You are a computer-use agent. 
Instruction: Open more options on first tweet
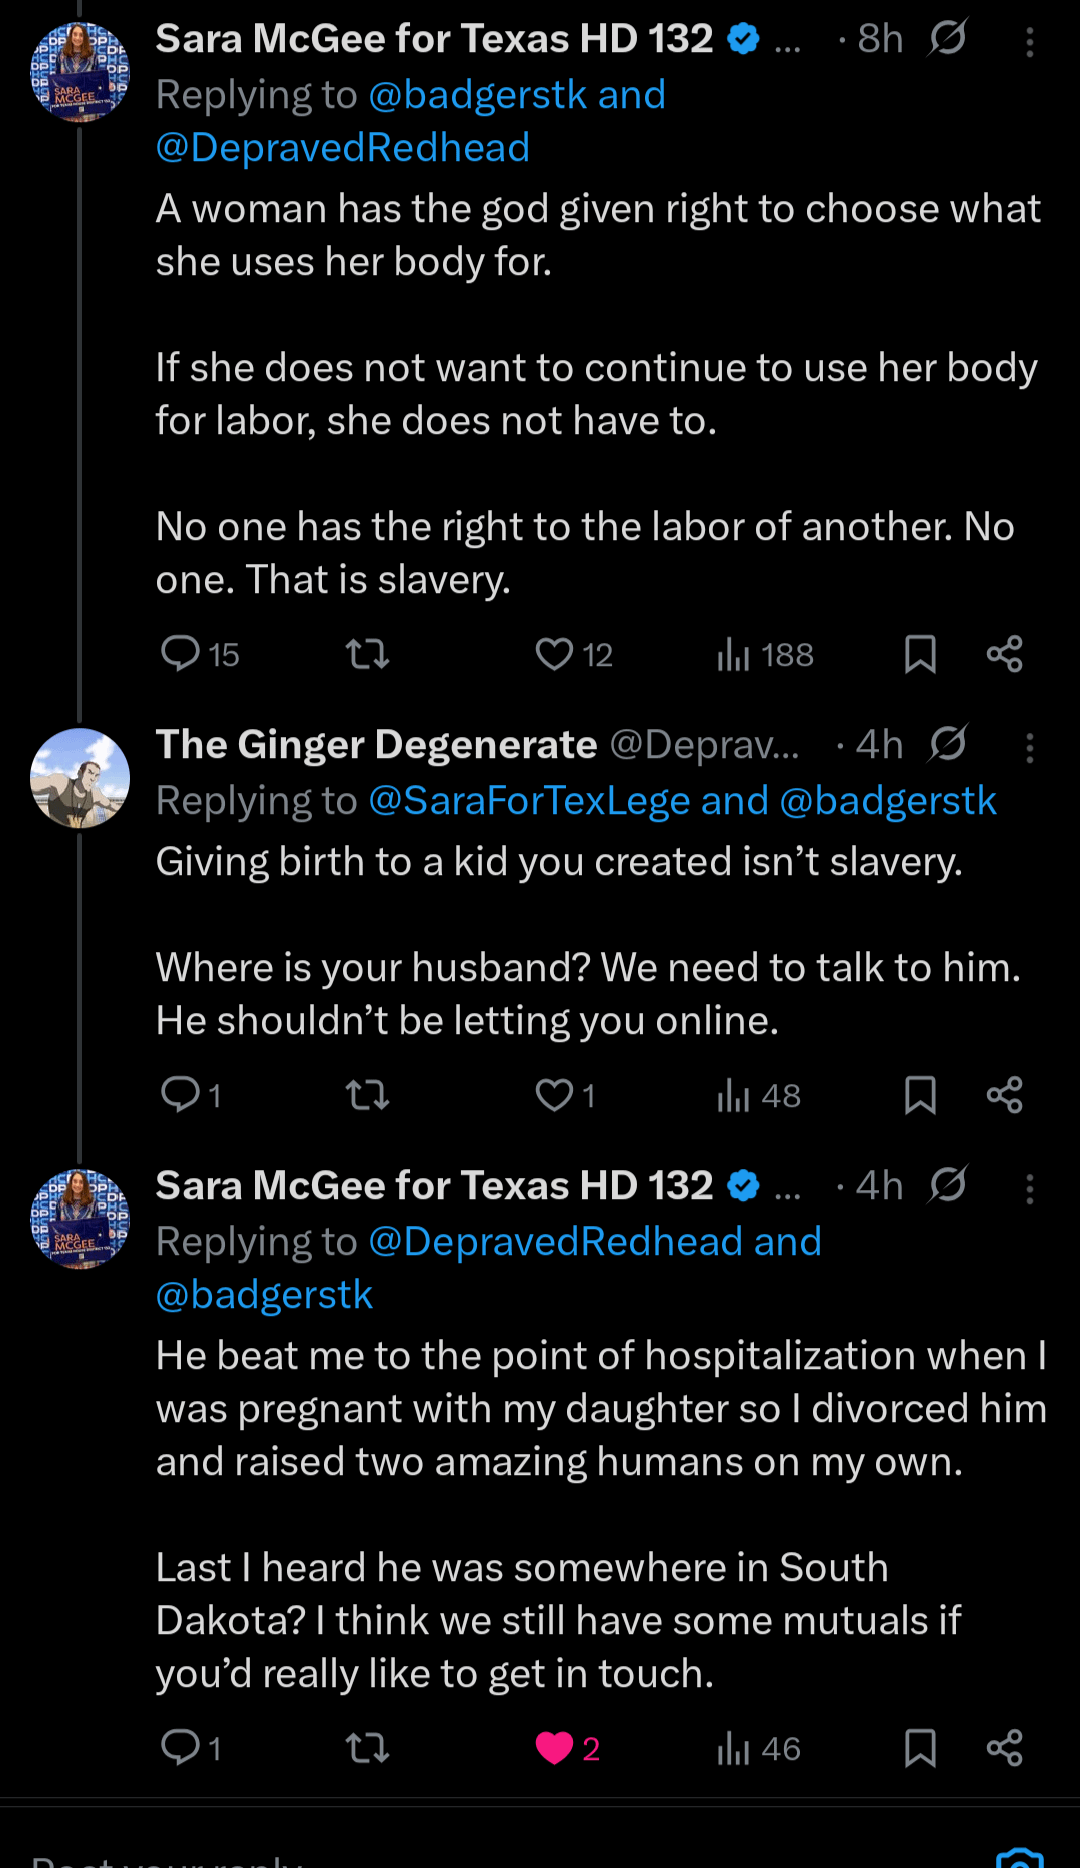click(1029, 42)
